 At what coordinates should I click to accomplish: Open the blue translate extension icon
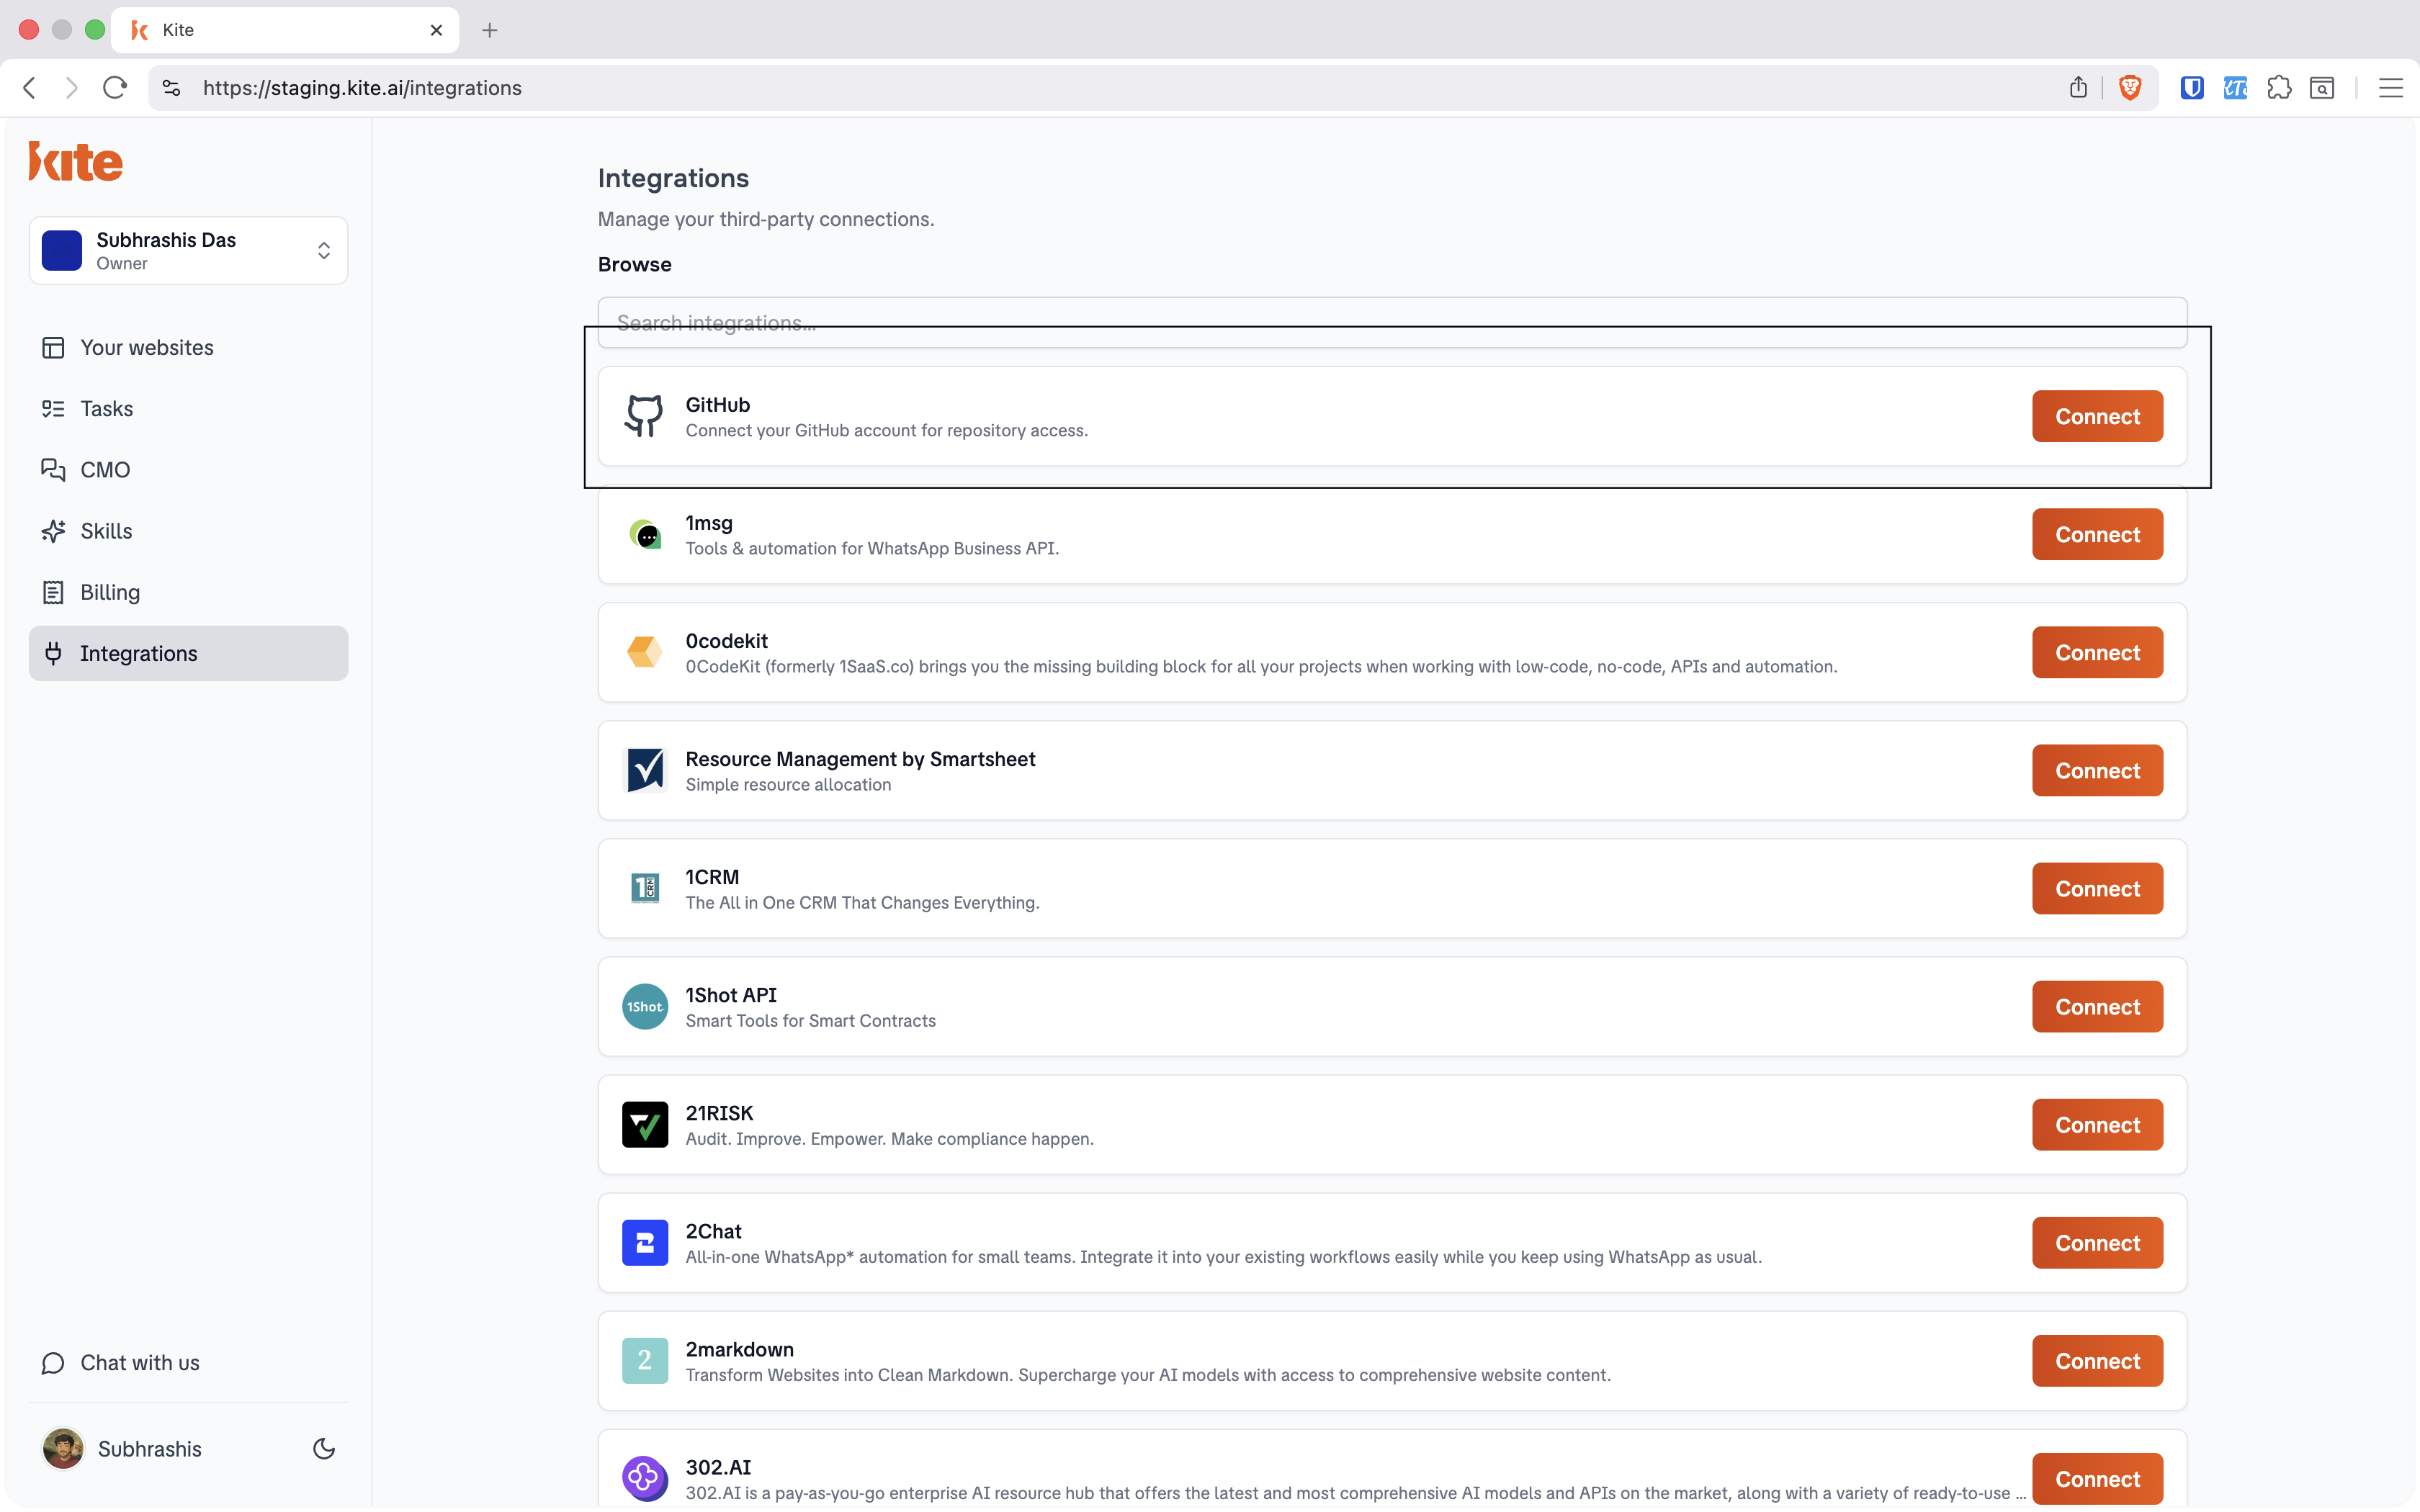(2235, 88)
